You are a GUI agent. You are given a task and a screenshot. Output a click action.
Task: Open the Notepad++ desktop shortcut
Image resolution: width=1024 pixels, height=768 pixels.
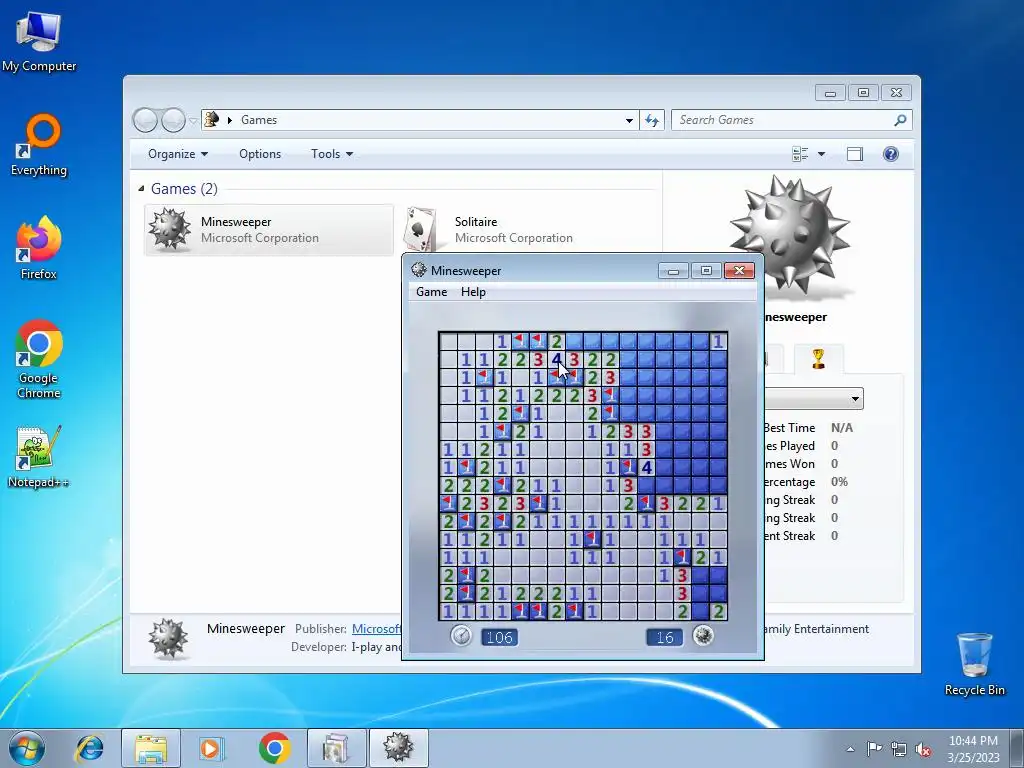[x=39, y=457]
